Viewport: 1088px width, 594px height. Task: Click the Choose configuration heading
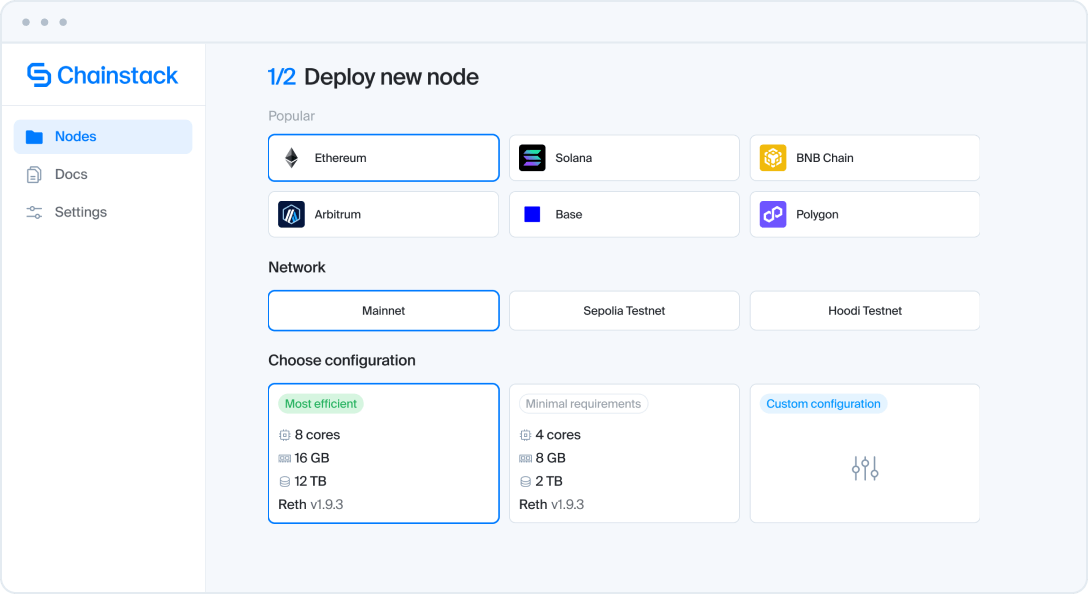pyautogui.click(x=342, y=360)
